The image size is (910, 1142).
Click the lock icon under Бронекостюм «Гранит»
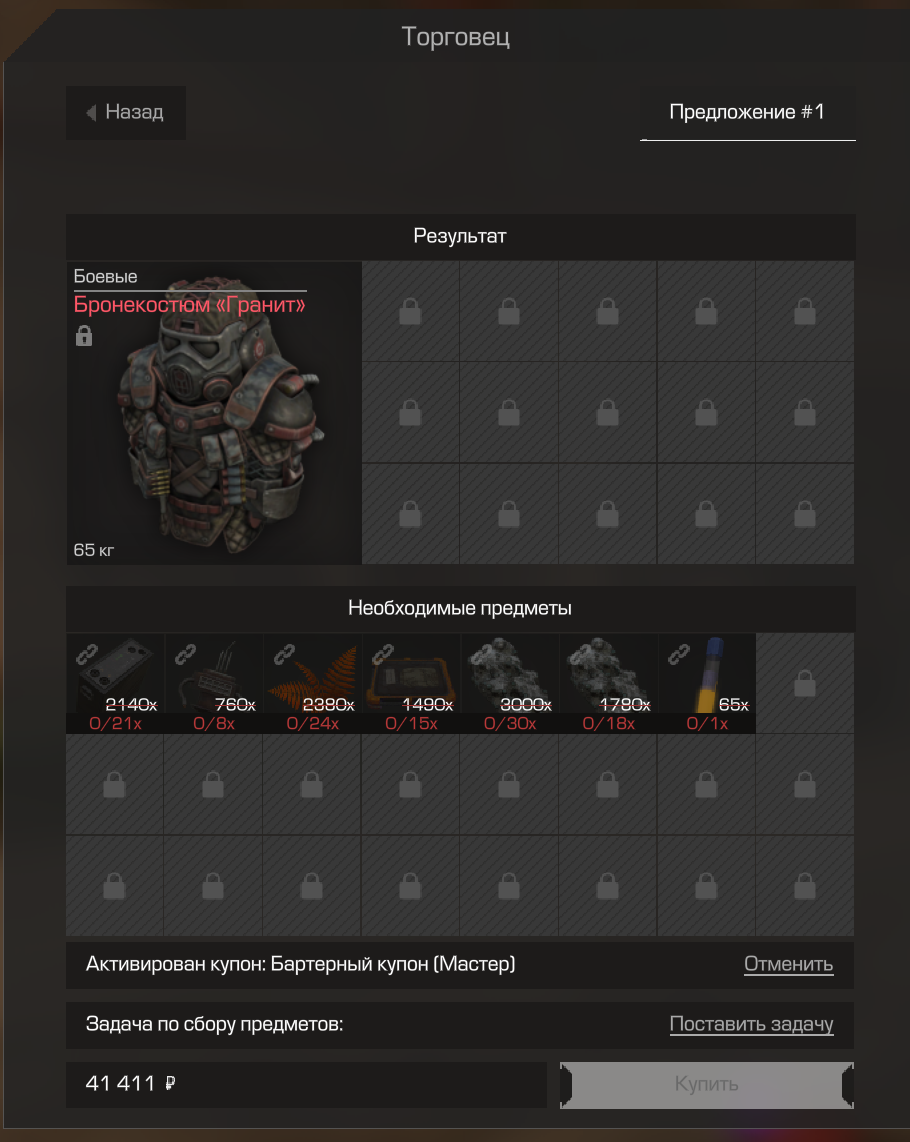[x=84, y=336]
